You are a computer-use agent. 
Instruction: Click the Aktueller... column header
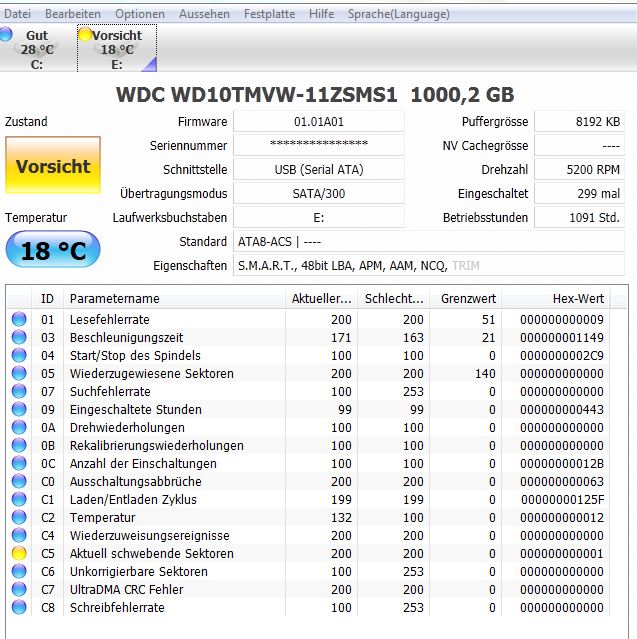tap(321, 299)
